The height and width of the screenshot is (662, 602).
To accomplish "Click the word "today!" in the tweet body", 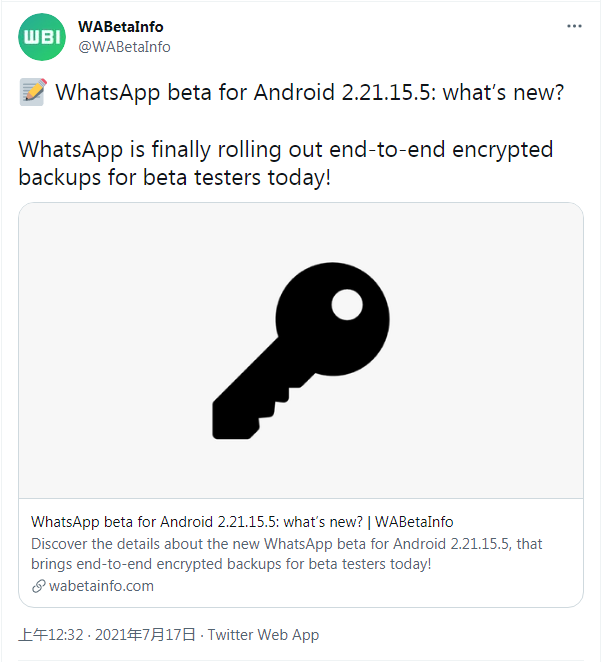I will [296, 178].
